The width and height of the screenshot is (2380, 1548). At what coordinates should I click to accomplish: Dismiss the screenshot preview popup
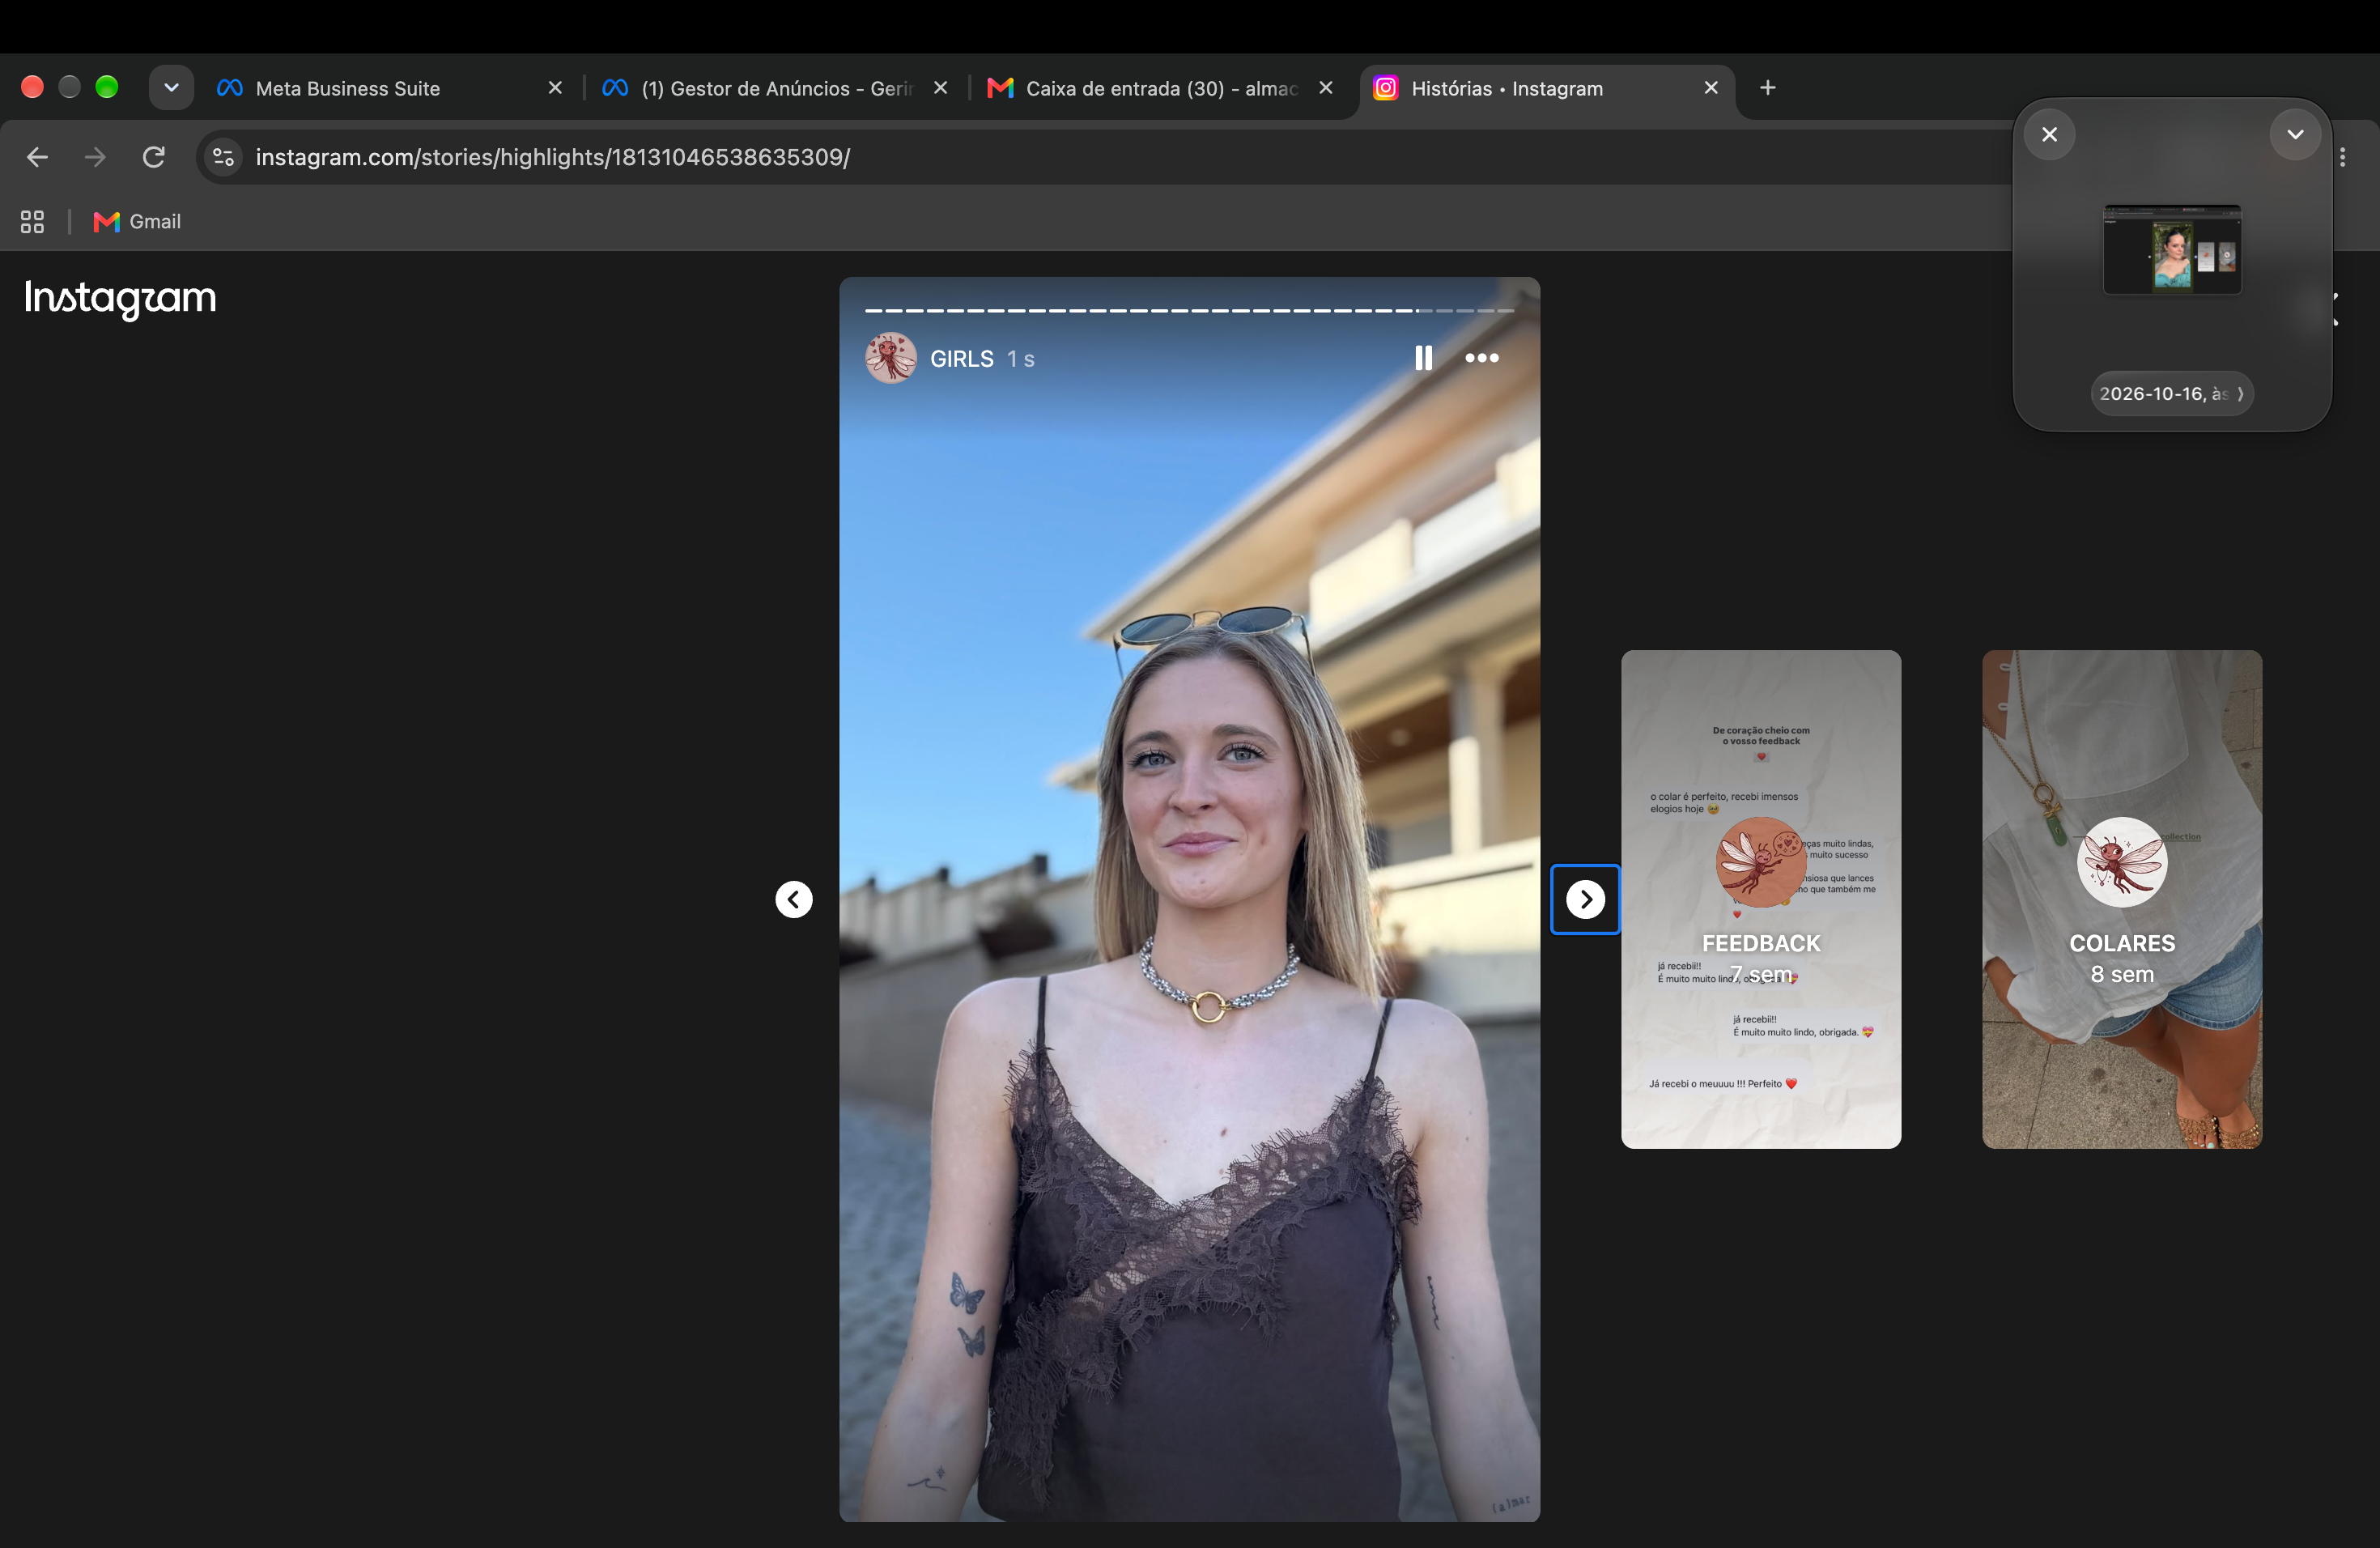2049,134
